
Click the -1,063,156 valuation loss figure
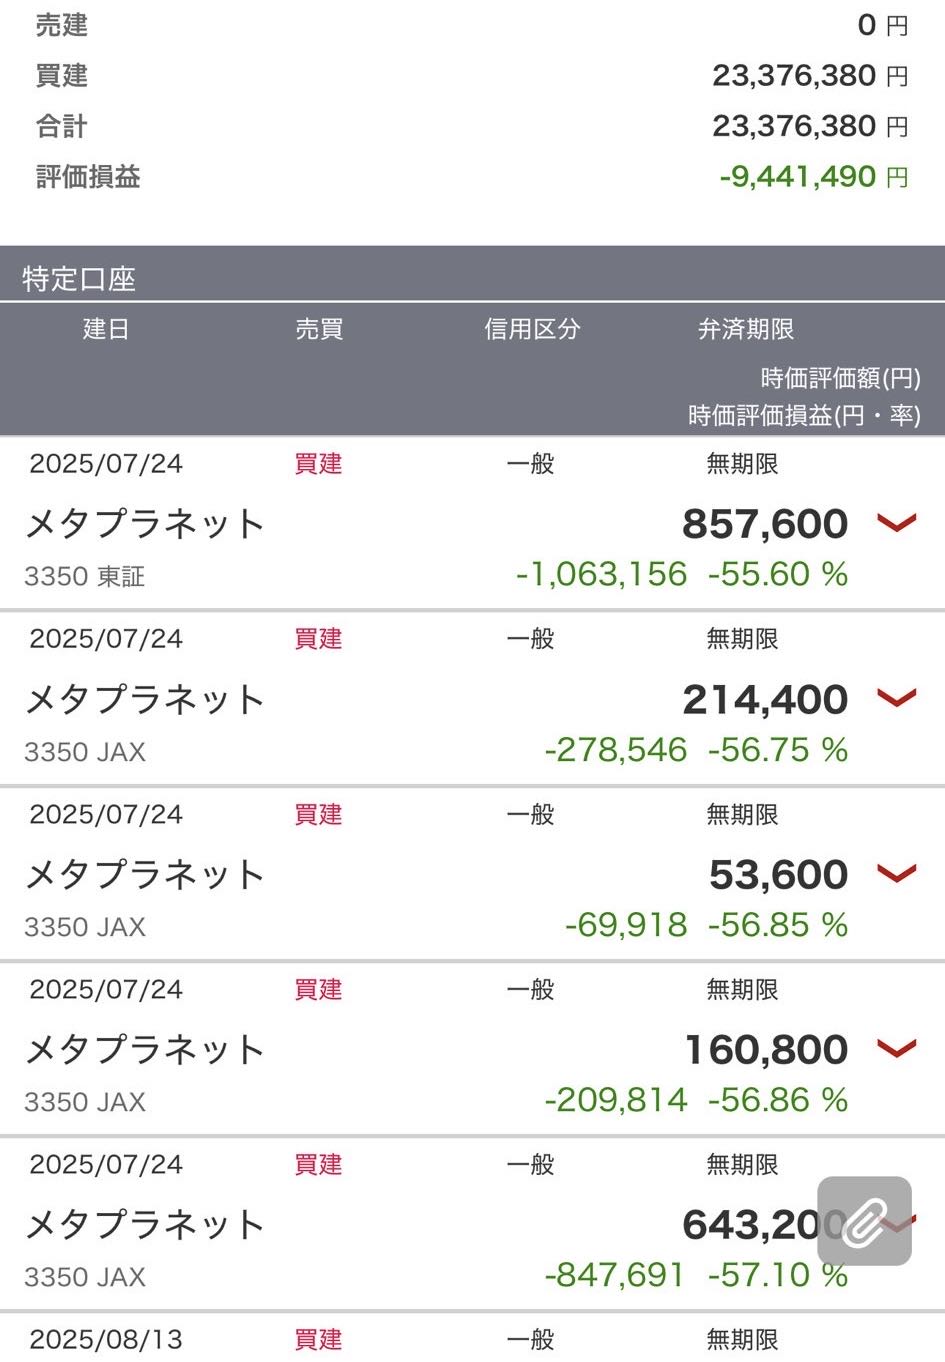click(x=601, y=574)
